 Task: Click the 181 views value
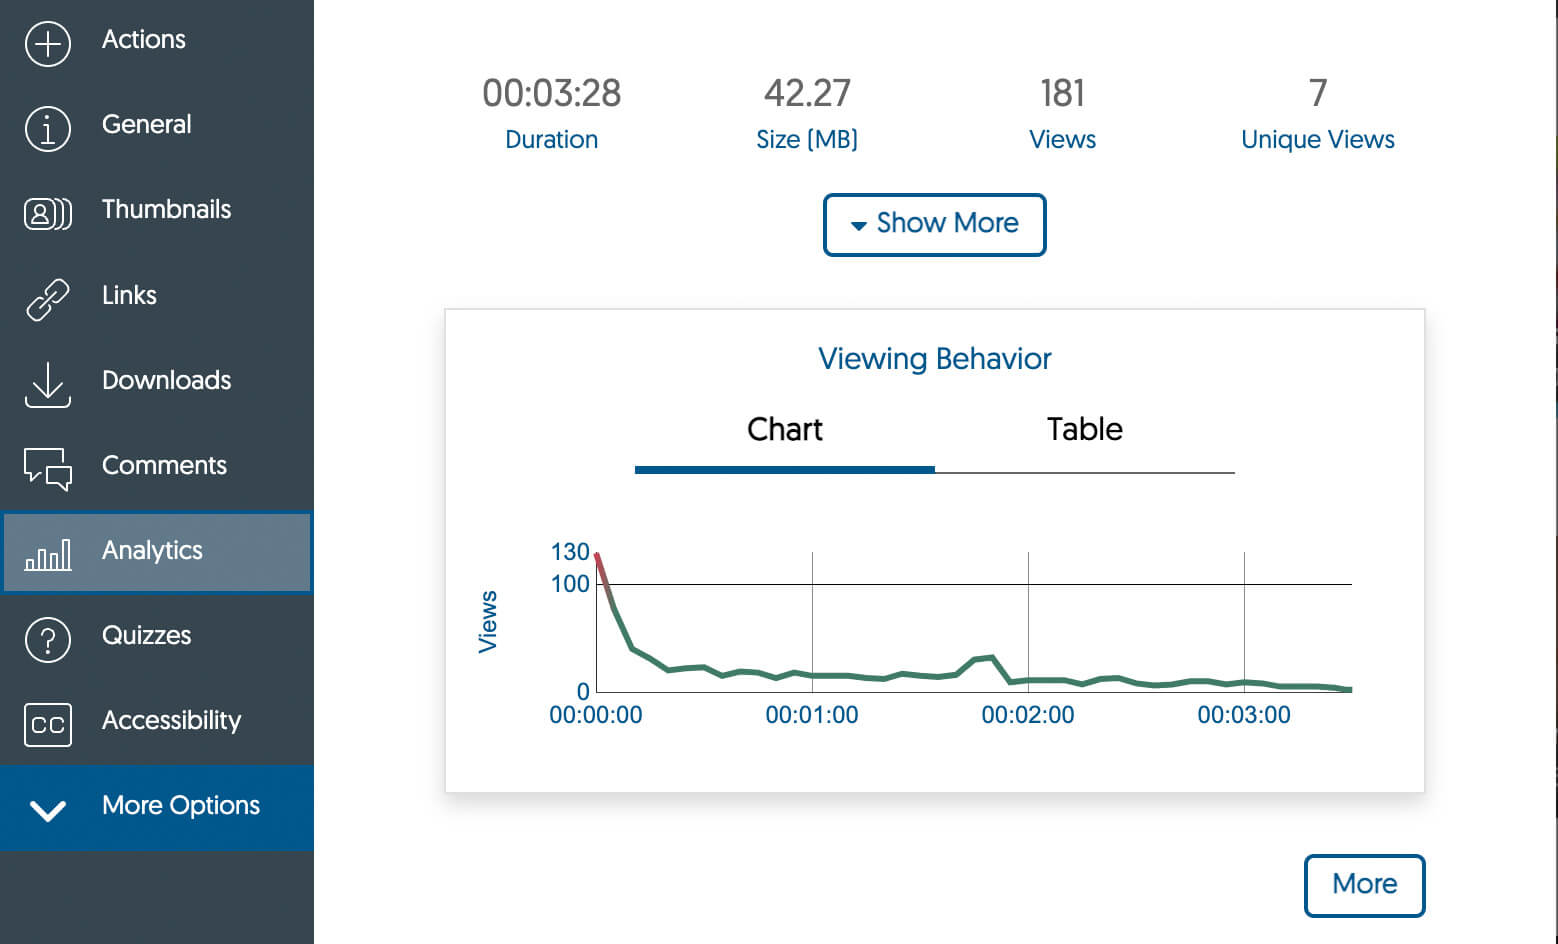pyautogui.click(x=1062, y=93)
